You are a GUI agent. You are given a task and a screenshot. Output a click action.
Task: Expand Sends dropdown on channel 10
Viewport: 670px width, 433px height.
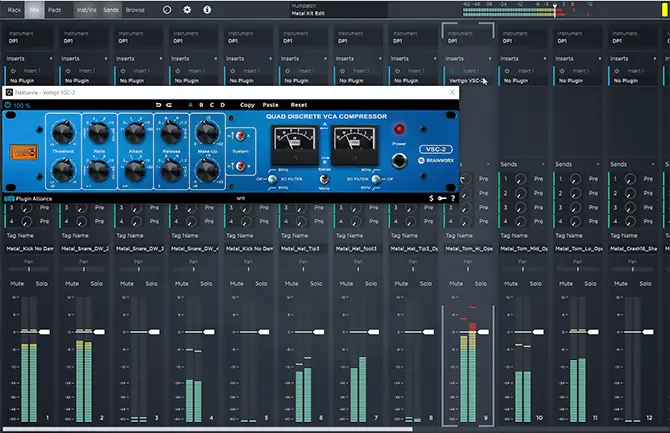543,164
